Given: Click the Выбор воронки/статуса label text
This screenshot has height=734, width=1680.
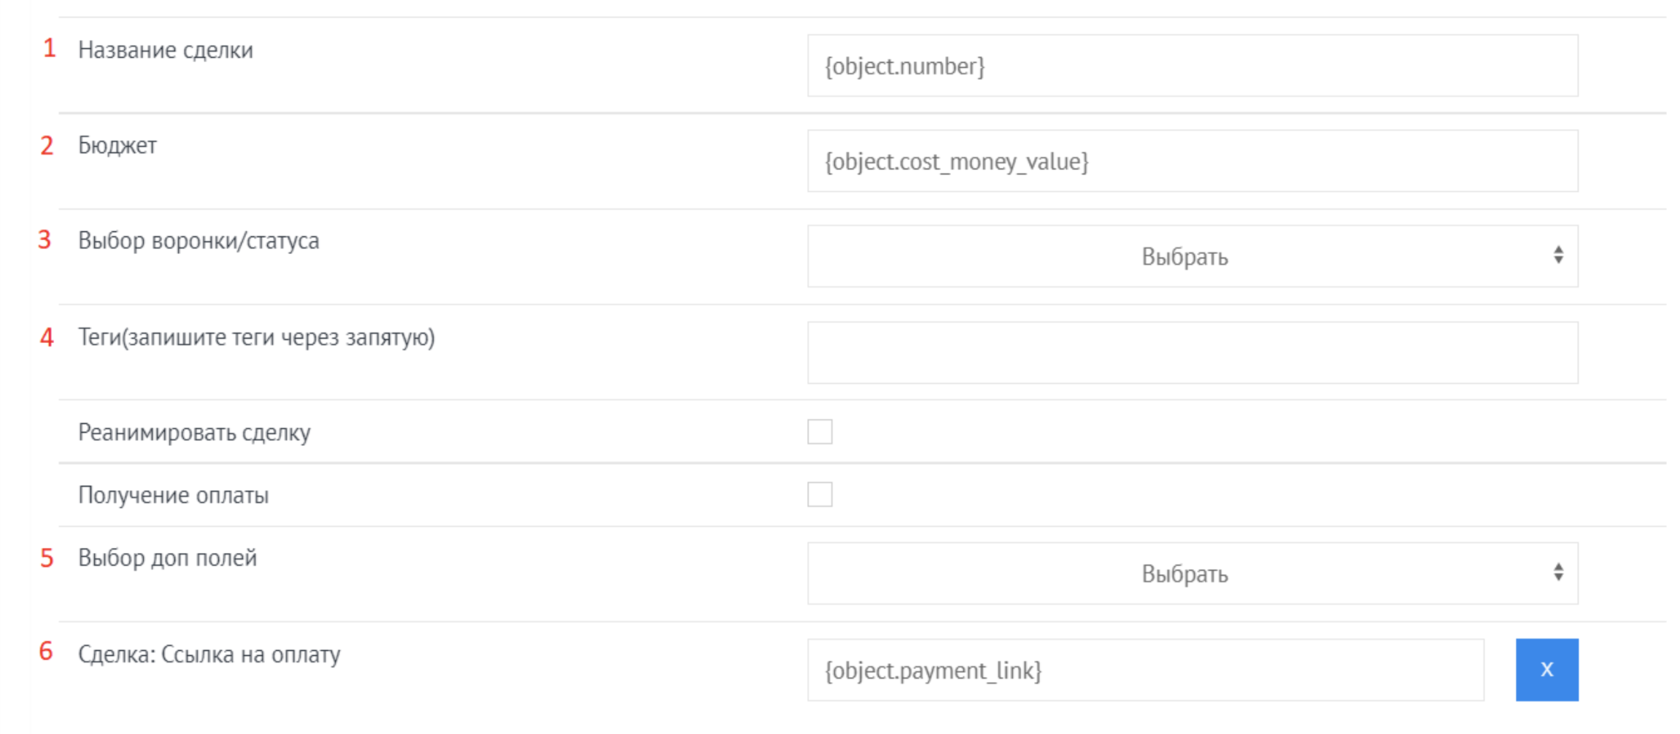Looking at the screenshot, I should [x=199, y=241].
